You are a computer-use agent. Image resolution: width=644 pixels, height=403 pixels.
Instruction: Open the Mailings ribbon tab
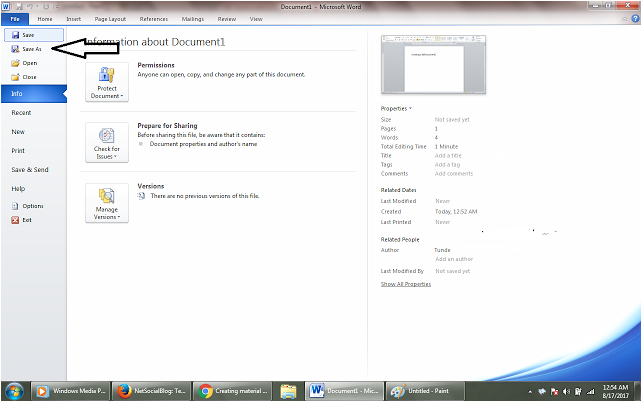point(193,19)
